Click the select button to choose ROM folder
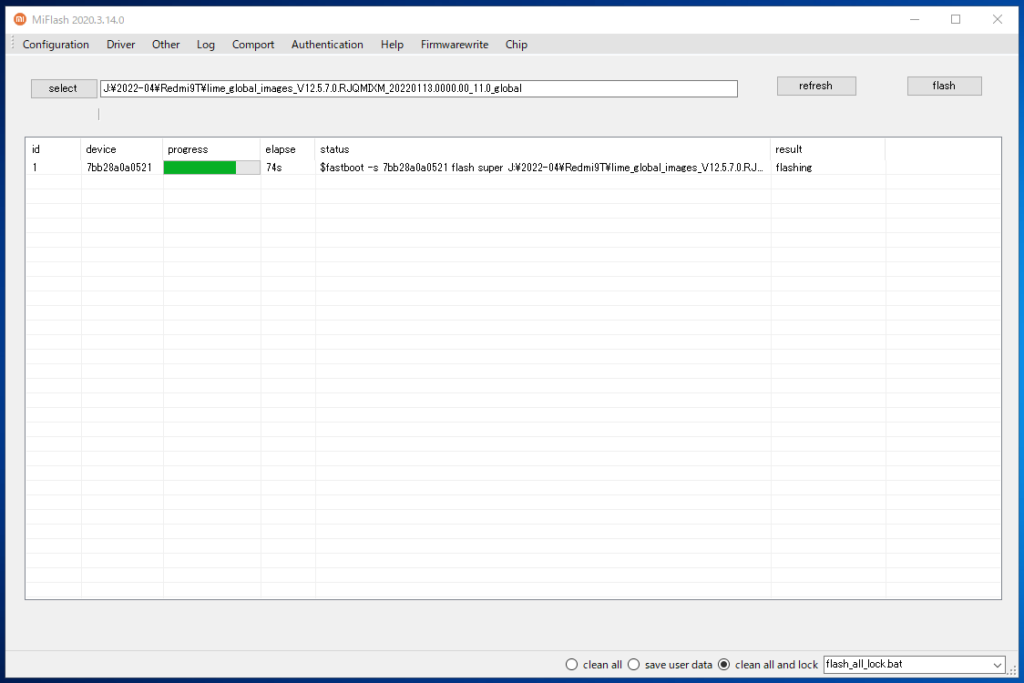 63,88
